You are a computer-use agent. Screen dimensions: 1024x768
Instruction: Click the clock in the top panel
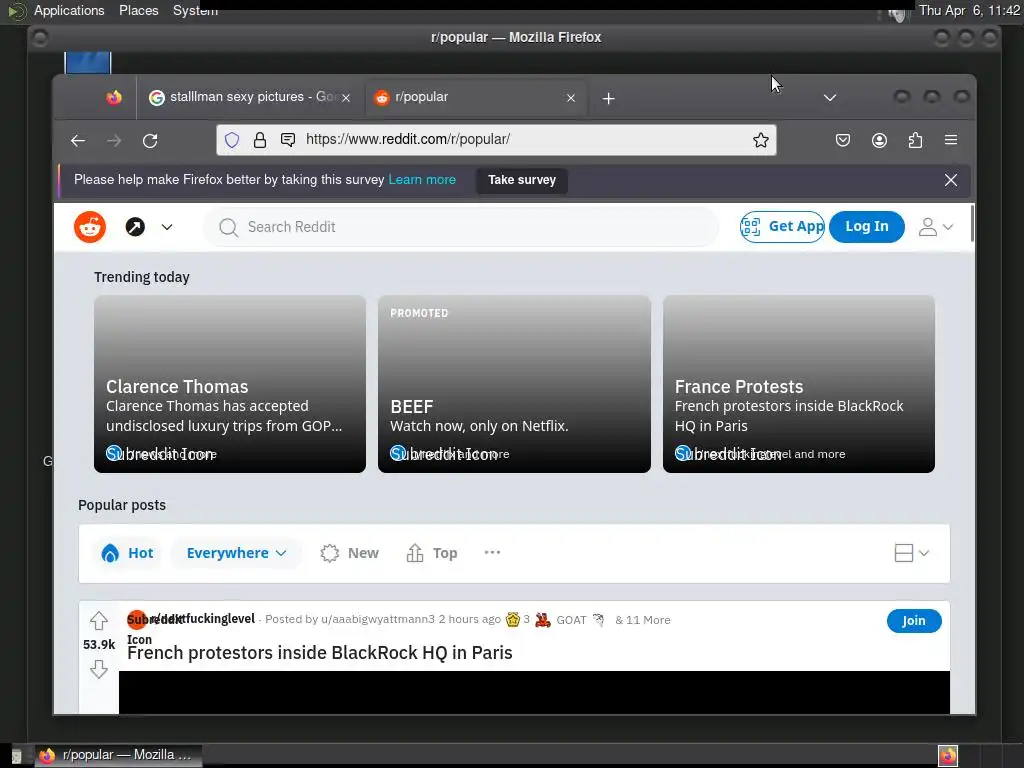click(969, 10)
